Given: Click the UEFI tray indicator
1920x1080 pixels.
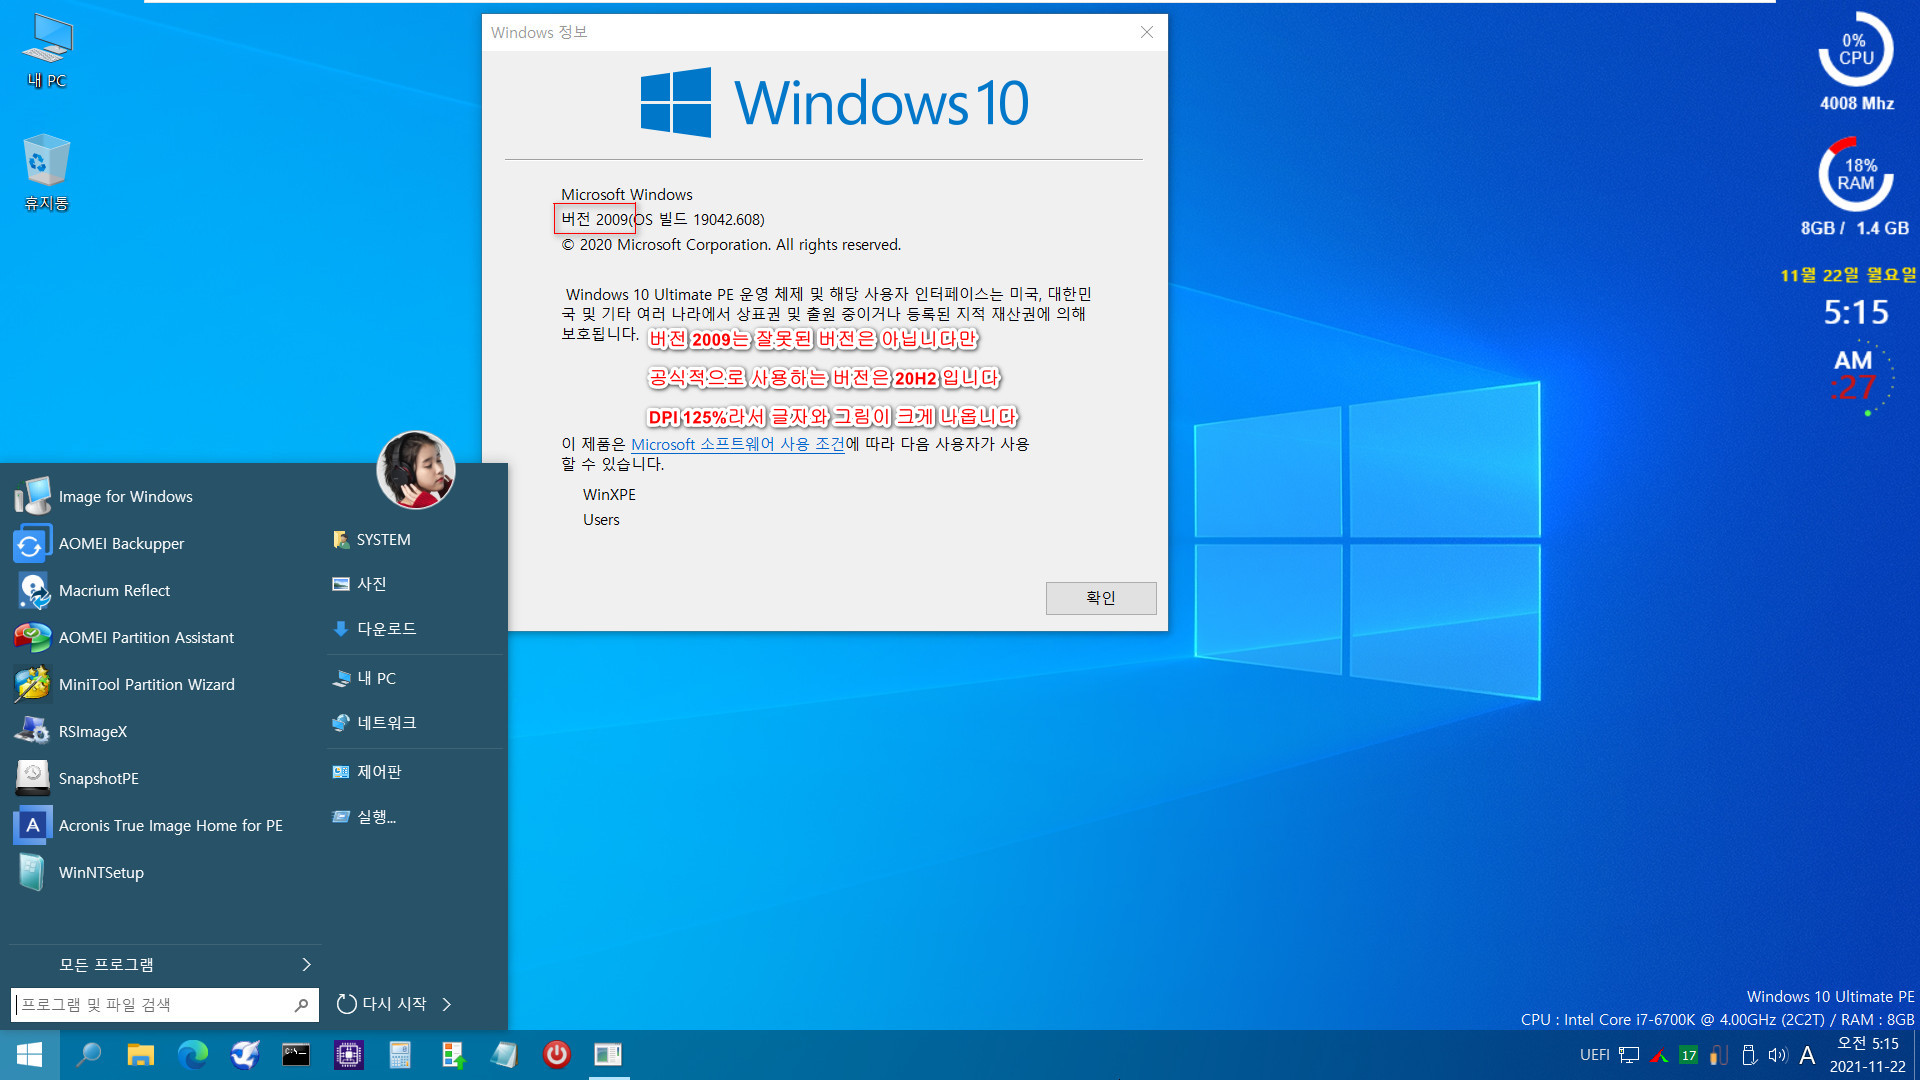Looking at the screenshot, I should click(x=1594, y=1055).
